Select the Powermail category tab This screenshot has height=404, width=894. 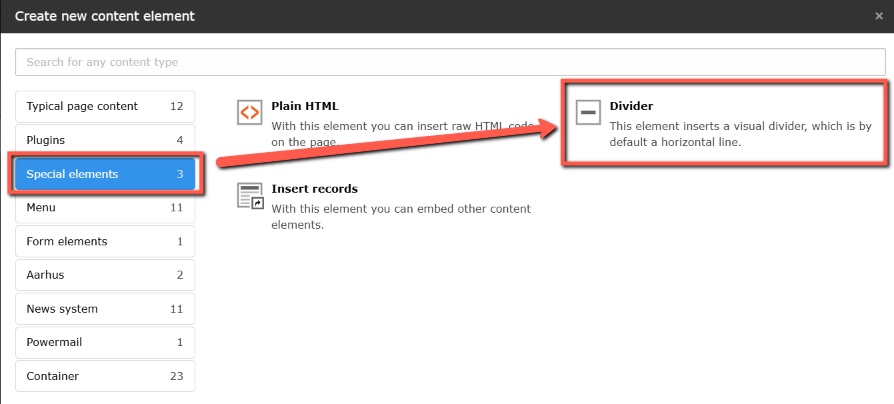[x=105, y=342]
